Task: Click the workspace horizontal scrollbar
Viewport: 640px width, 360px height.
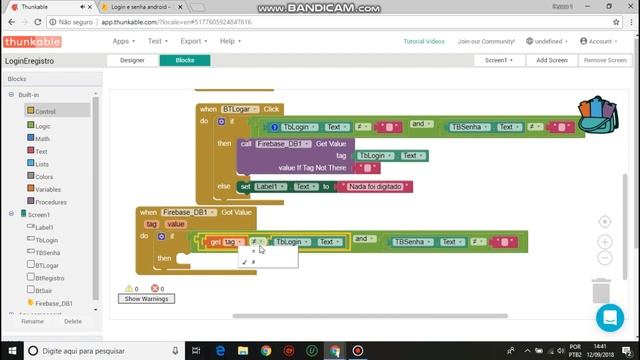Action: point(370,316)
